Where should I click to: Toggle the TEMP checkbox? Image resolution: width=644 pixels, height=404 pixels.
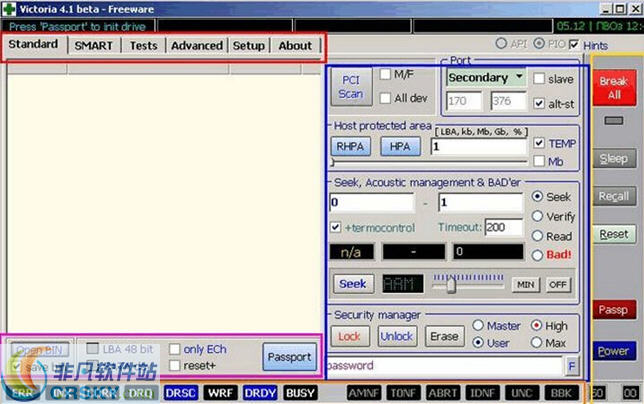tap(540, 143)
